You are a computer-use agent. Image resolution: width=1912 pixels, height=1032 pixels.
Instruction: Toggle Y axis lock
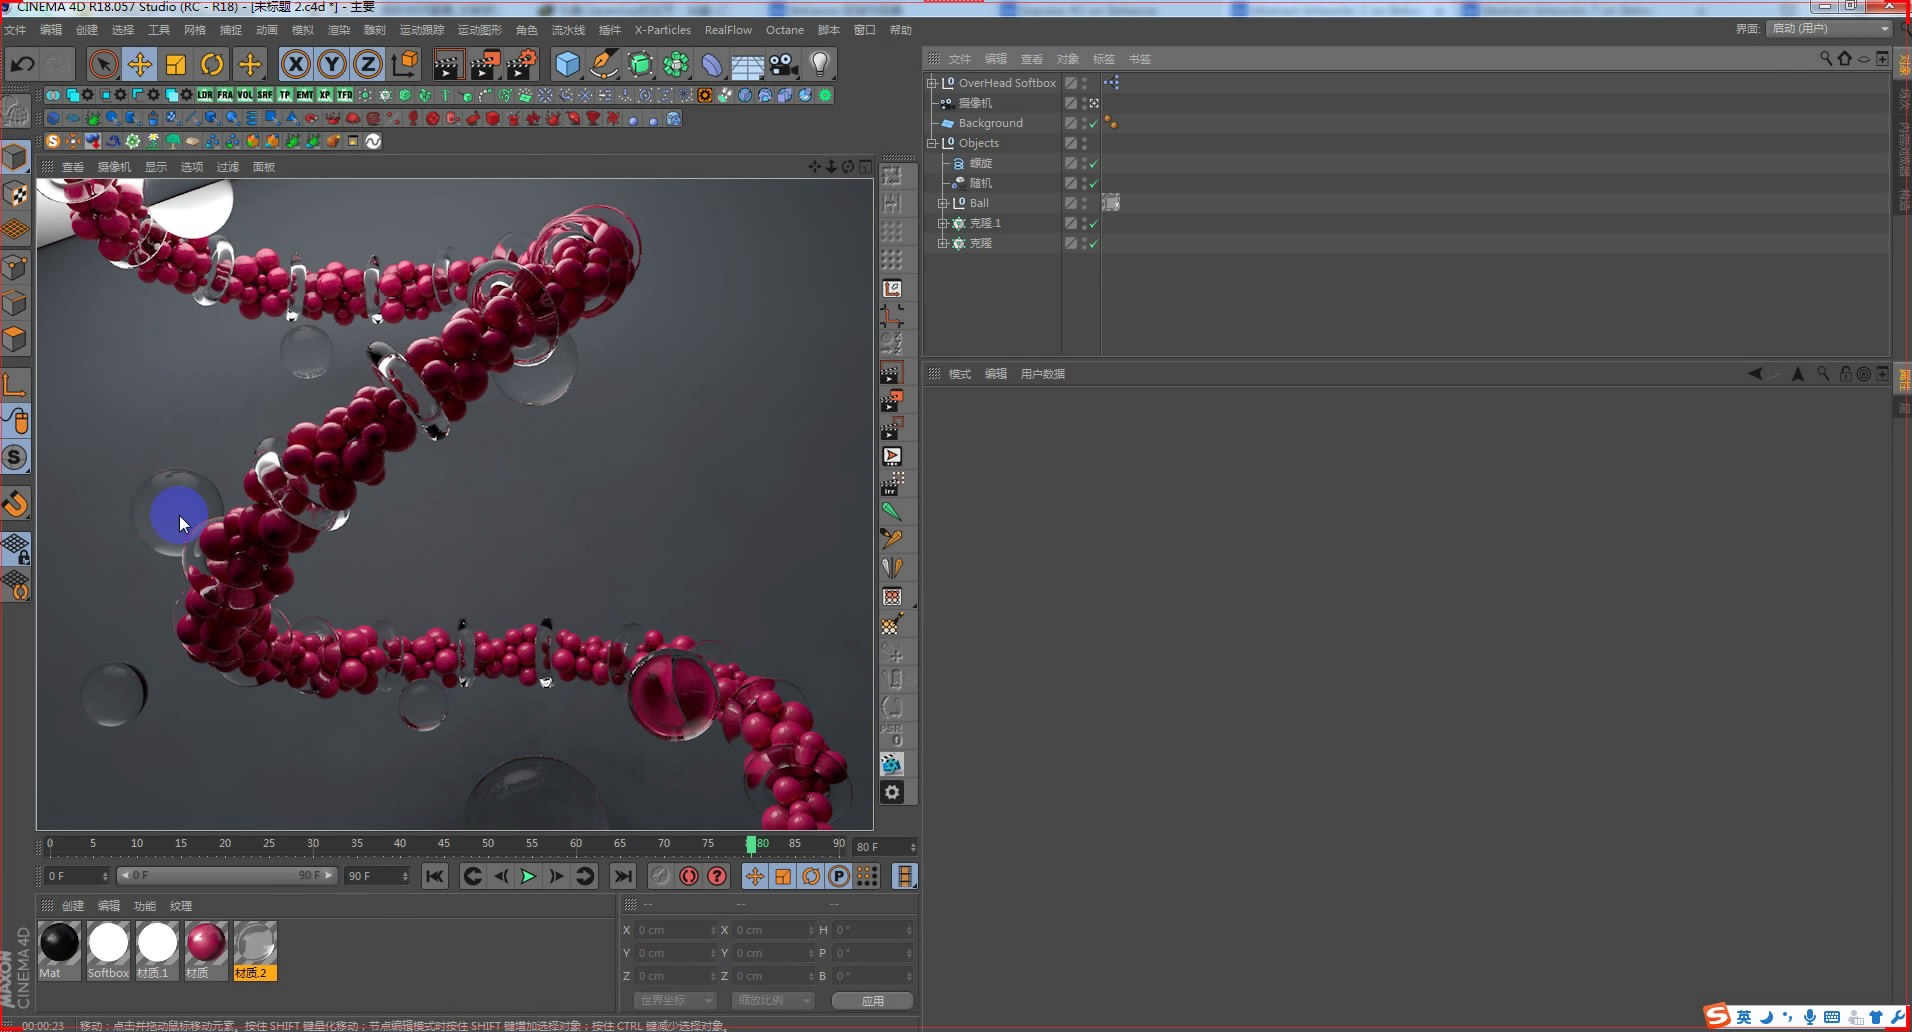pos(331,65)
